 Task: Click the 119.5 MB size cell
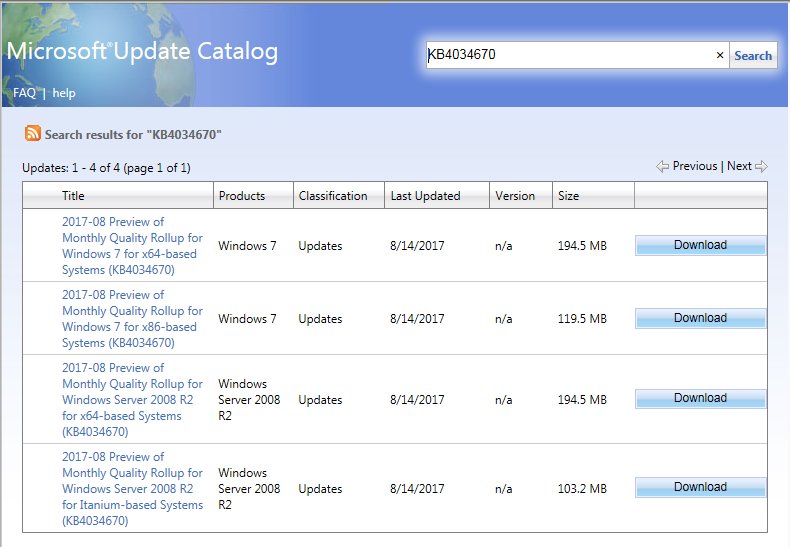coord(582,319)
